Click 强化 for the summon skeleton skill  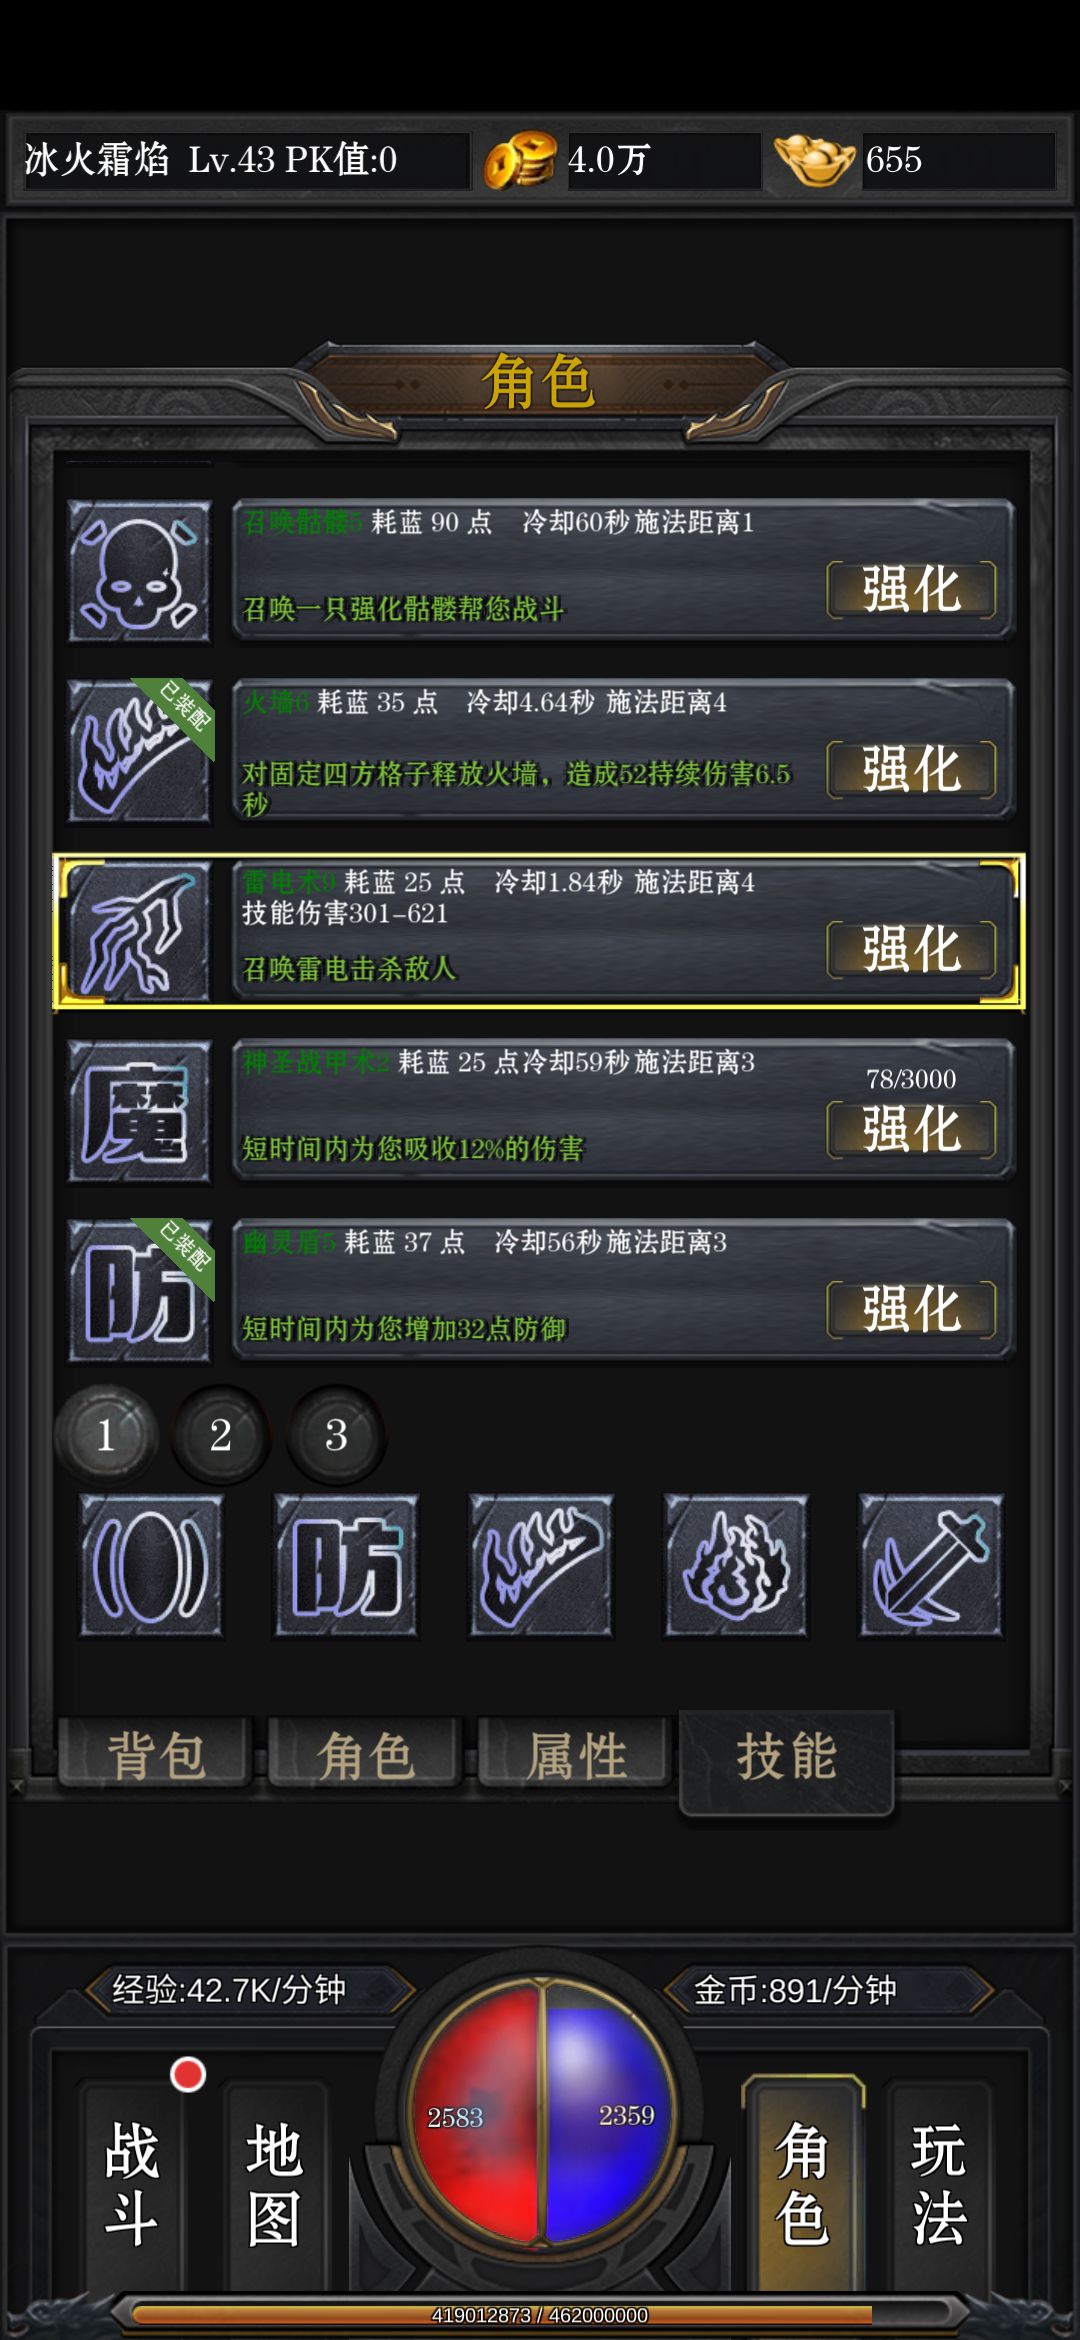point(911,590)
